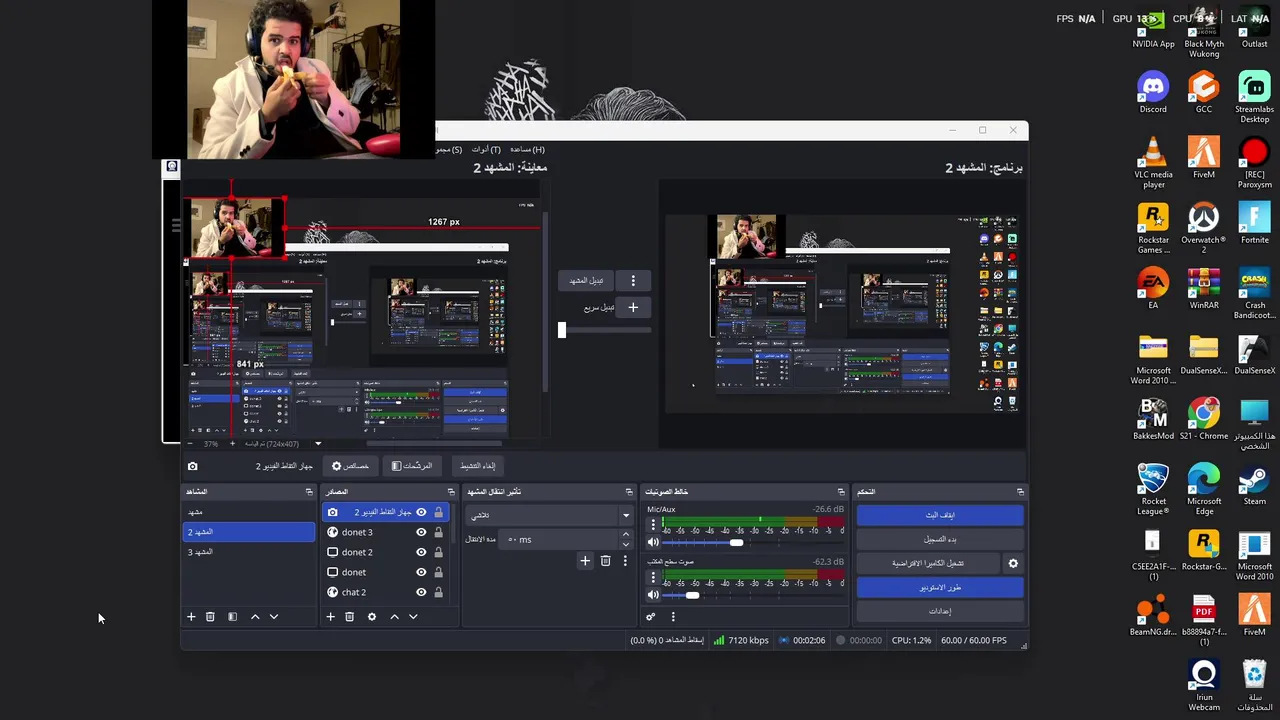Viewport: 1280px width, 720px height.
Task: Open Mic/Aux three-dot options menu
Action: click(x=653, y=524)
